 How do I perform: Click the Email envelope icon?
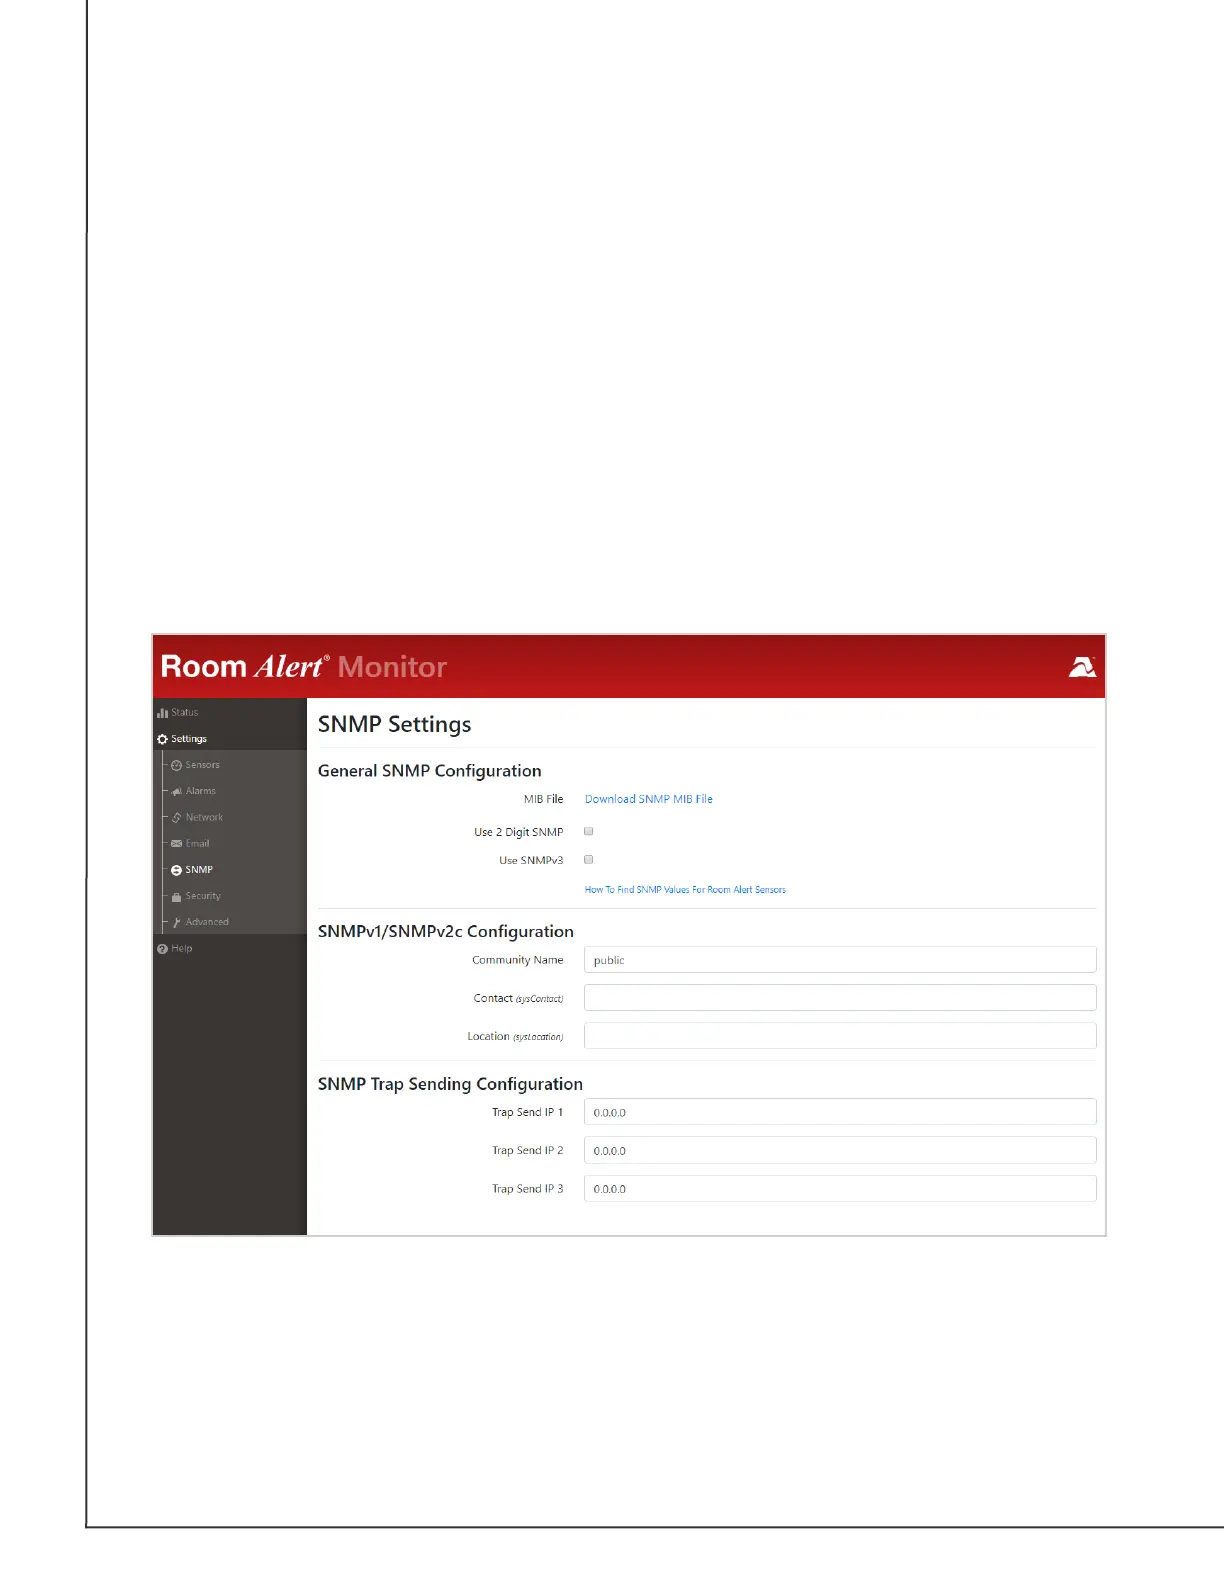coord(176,844)
